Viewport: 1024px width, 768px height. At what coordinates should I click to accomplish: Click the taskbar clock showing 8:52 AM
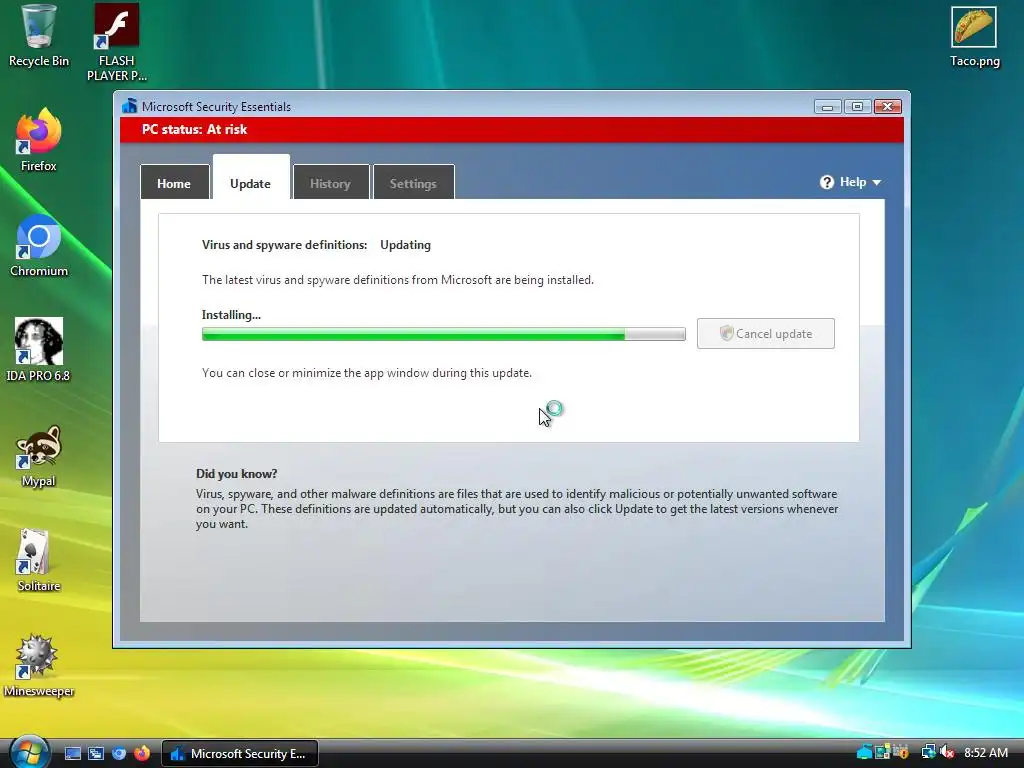(x=986, y=753)
